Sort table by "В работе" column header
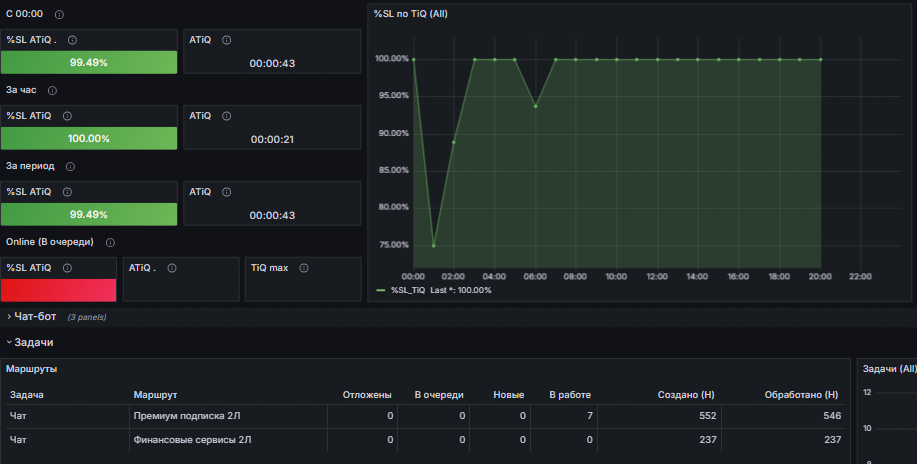The height and width of the screenshot is (464, 917). tap(571, 395)
